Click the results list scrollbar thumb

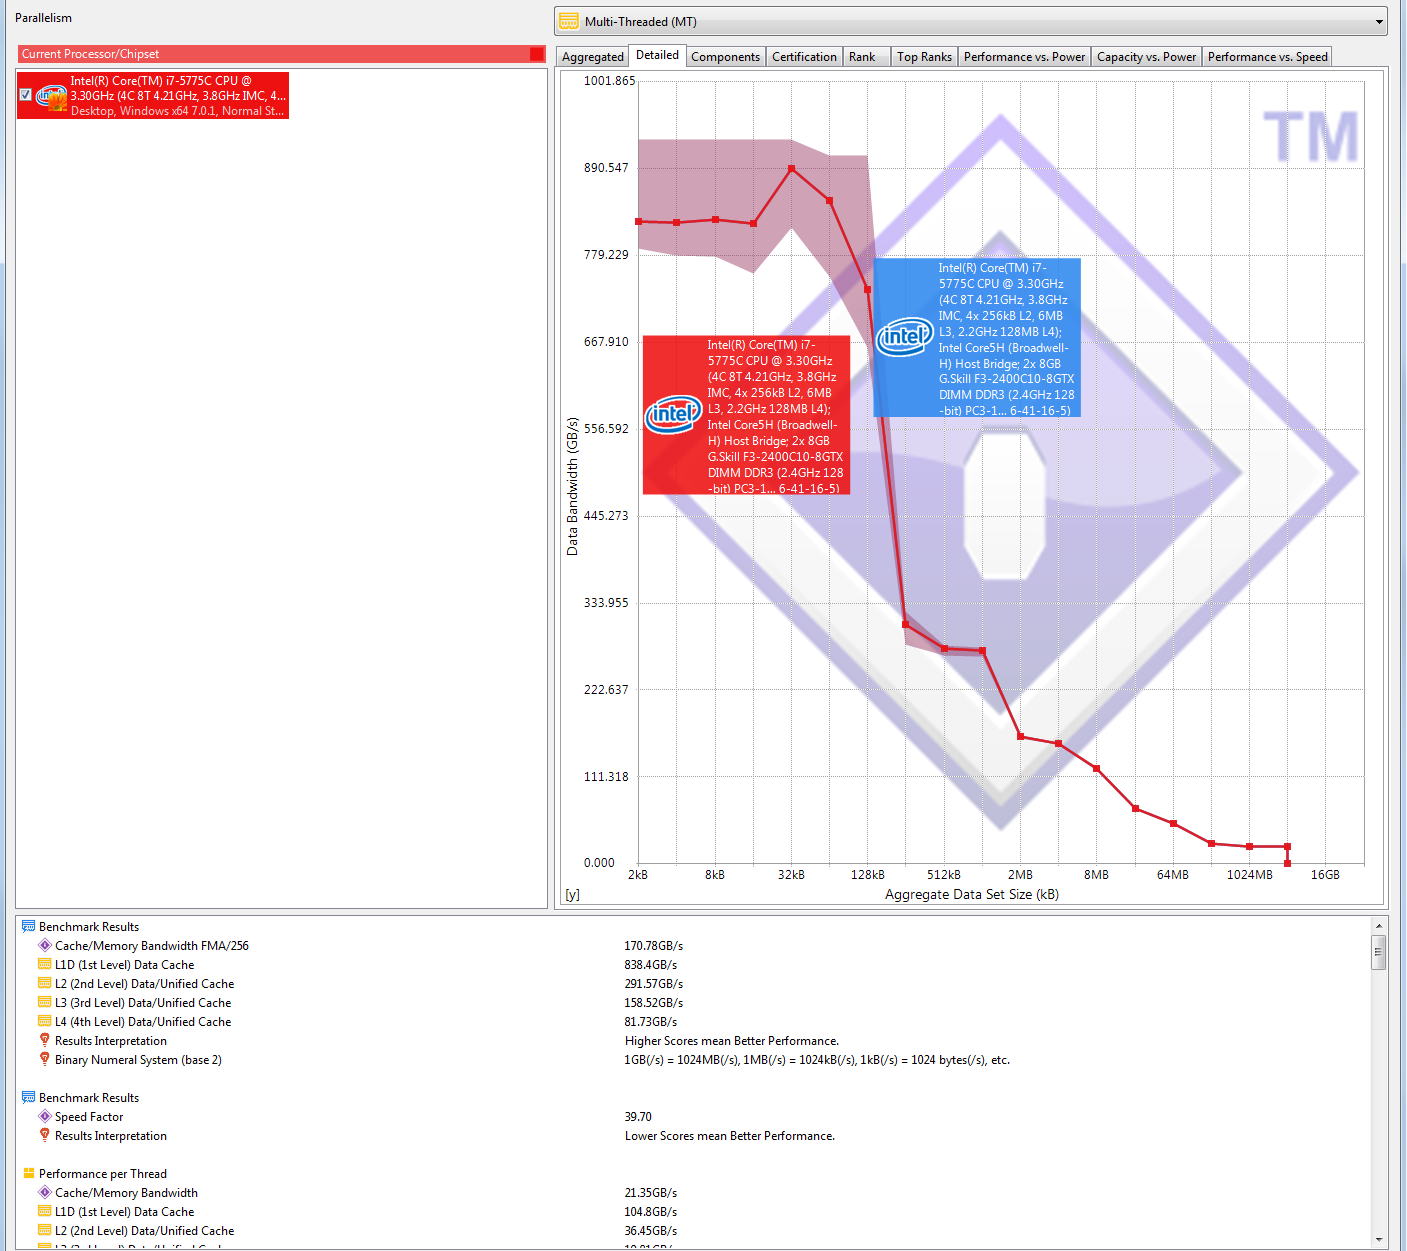coord(1379,952)
